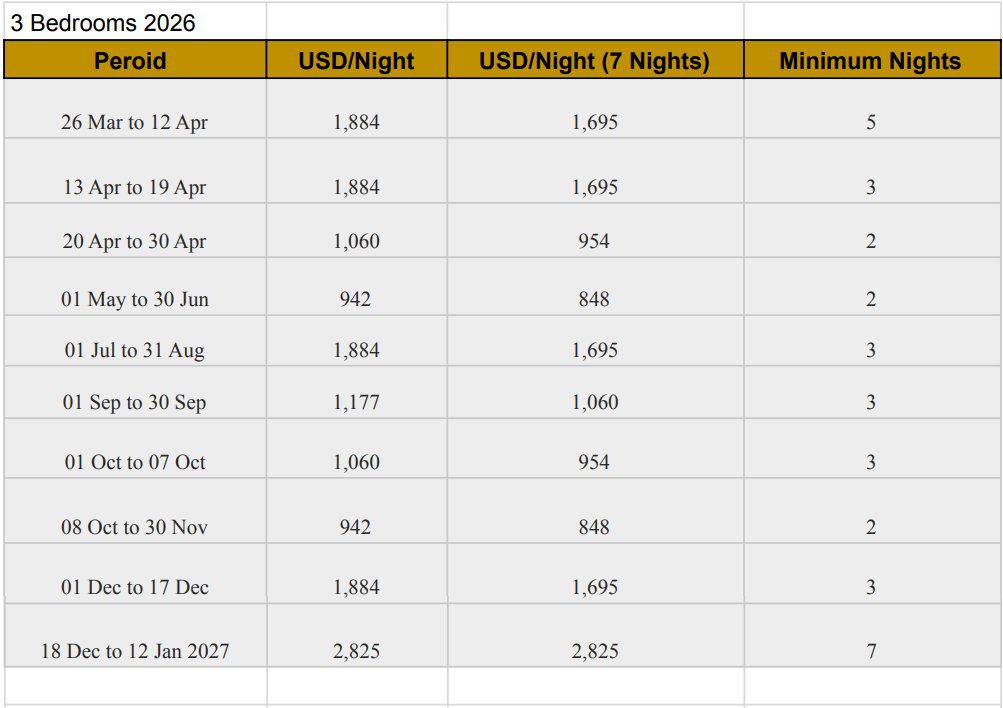1003x708 pixels.
Task: Click minimum nights value 7 in last row
Action: tap(871, 651)
